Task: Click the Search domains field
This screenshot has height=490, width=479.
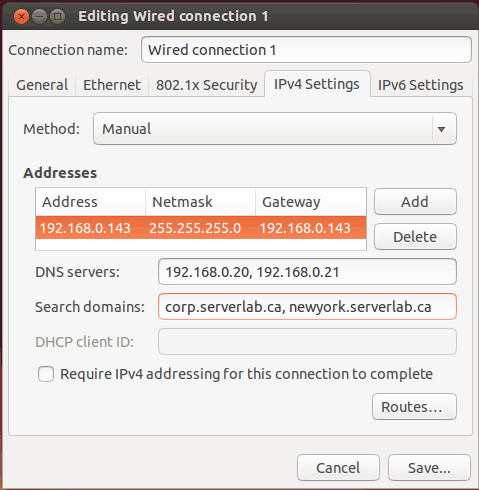Action: (x=307, y=307)
